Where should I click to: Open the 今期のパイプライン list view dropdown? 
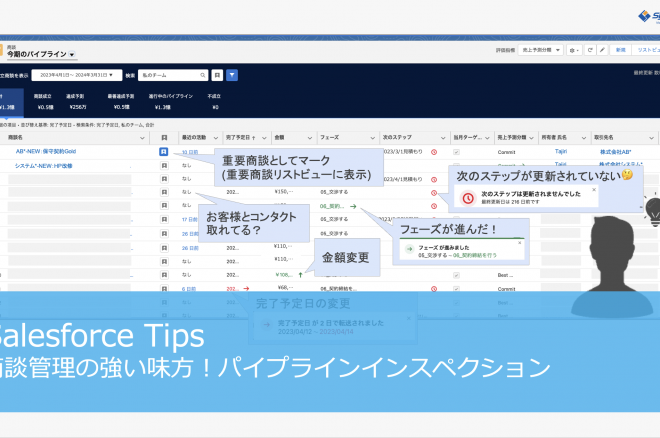point(72,55)
